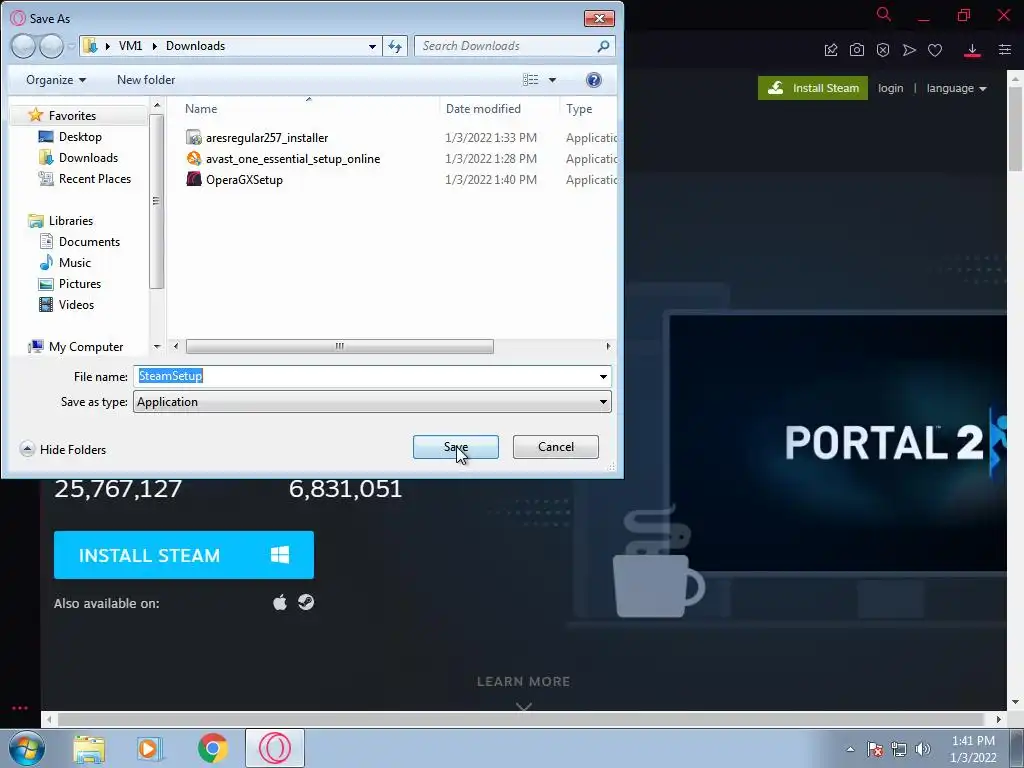Open the File name dropdown arrow
Viewport: 1024px width, 768px height.
[x=603, y=376]
